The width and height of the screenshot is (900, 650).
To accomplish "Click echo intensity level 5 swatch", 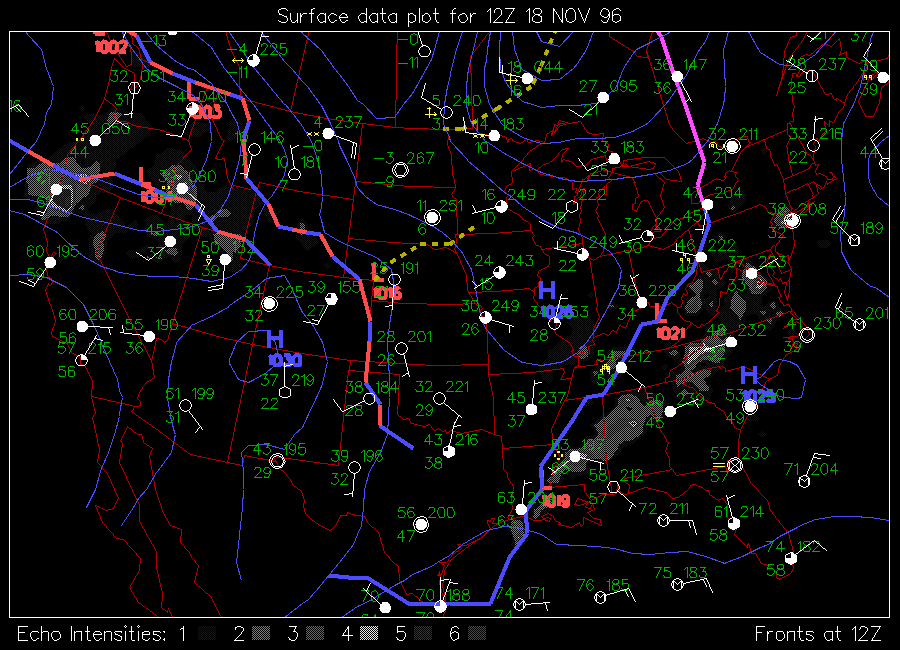I will pyautogui.click(x=422, y=634).
